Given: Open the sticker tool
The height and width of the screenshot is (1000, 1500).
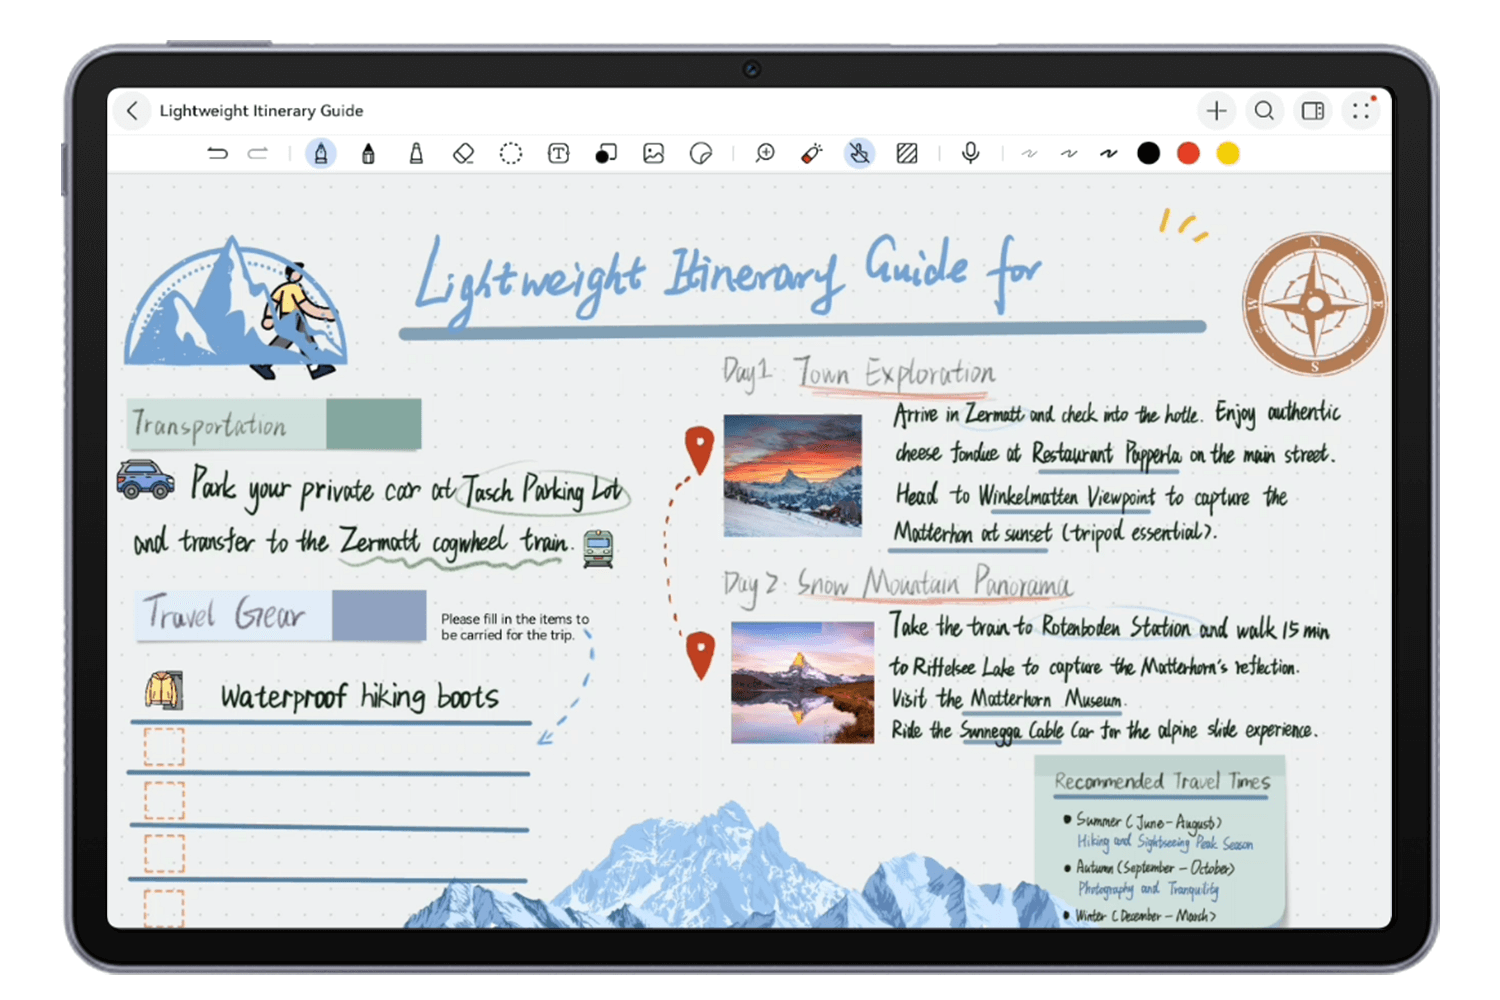Looking at the screenshot, I should click(x=701, y=154).
